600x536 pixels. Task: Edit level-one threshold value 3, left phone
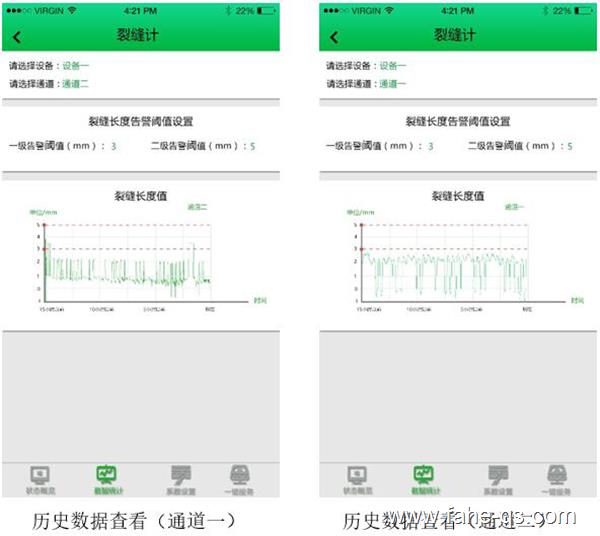[x=114, y=146]
